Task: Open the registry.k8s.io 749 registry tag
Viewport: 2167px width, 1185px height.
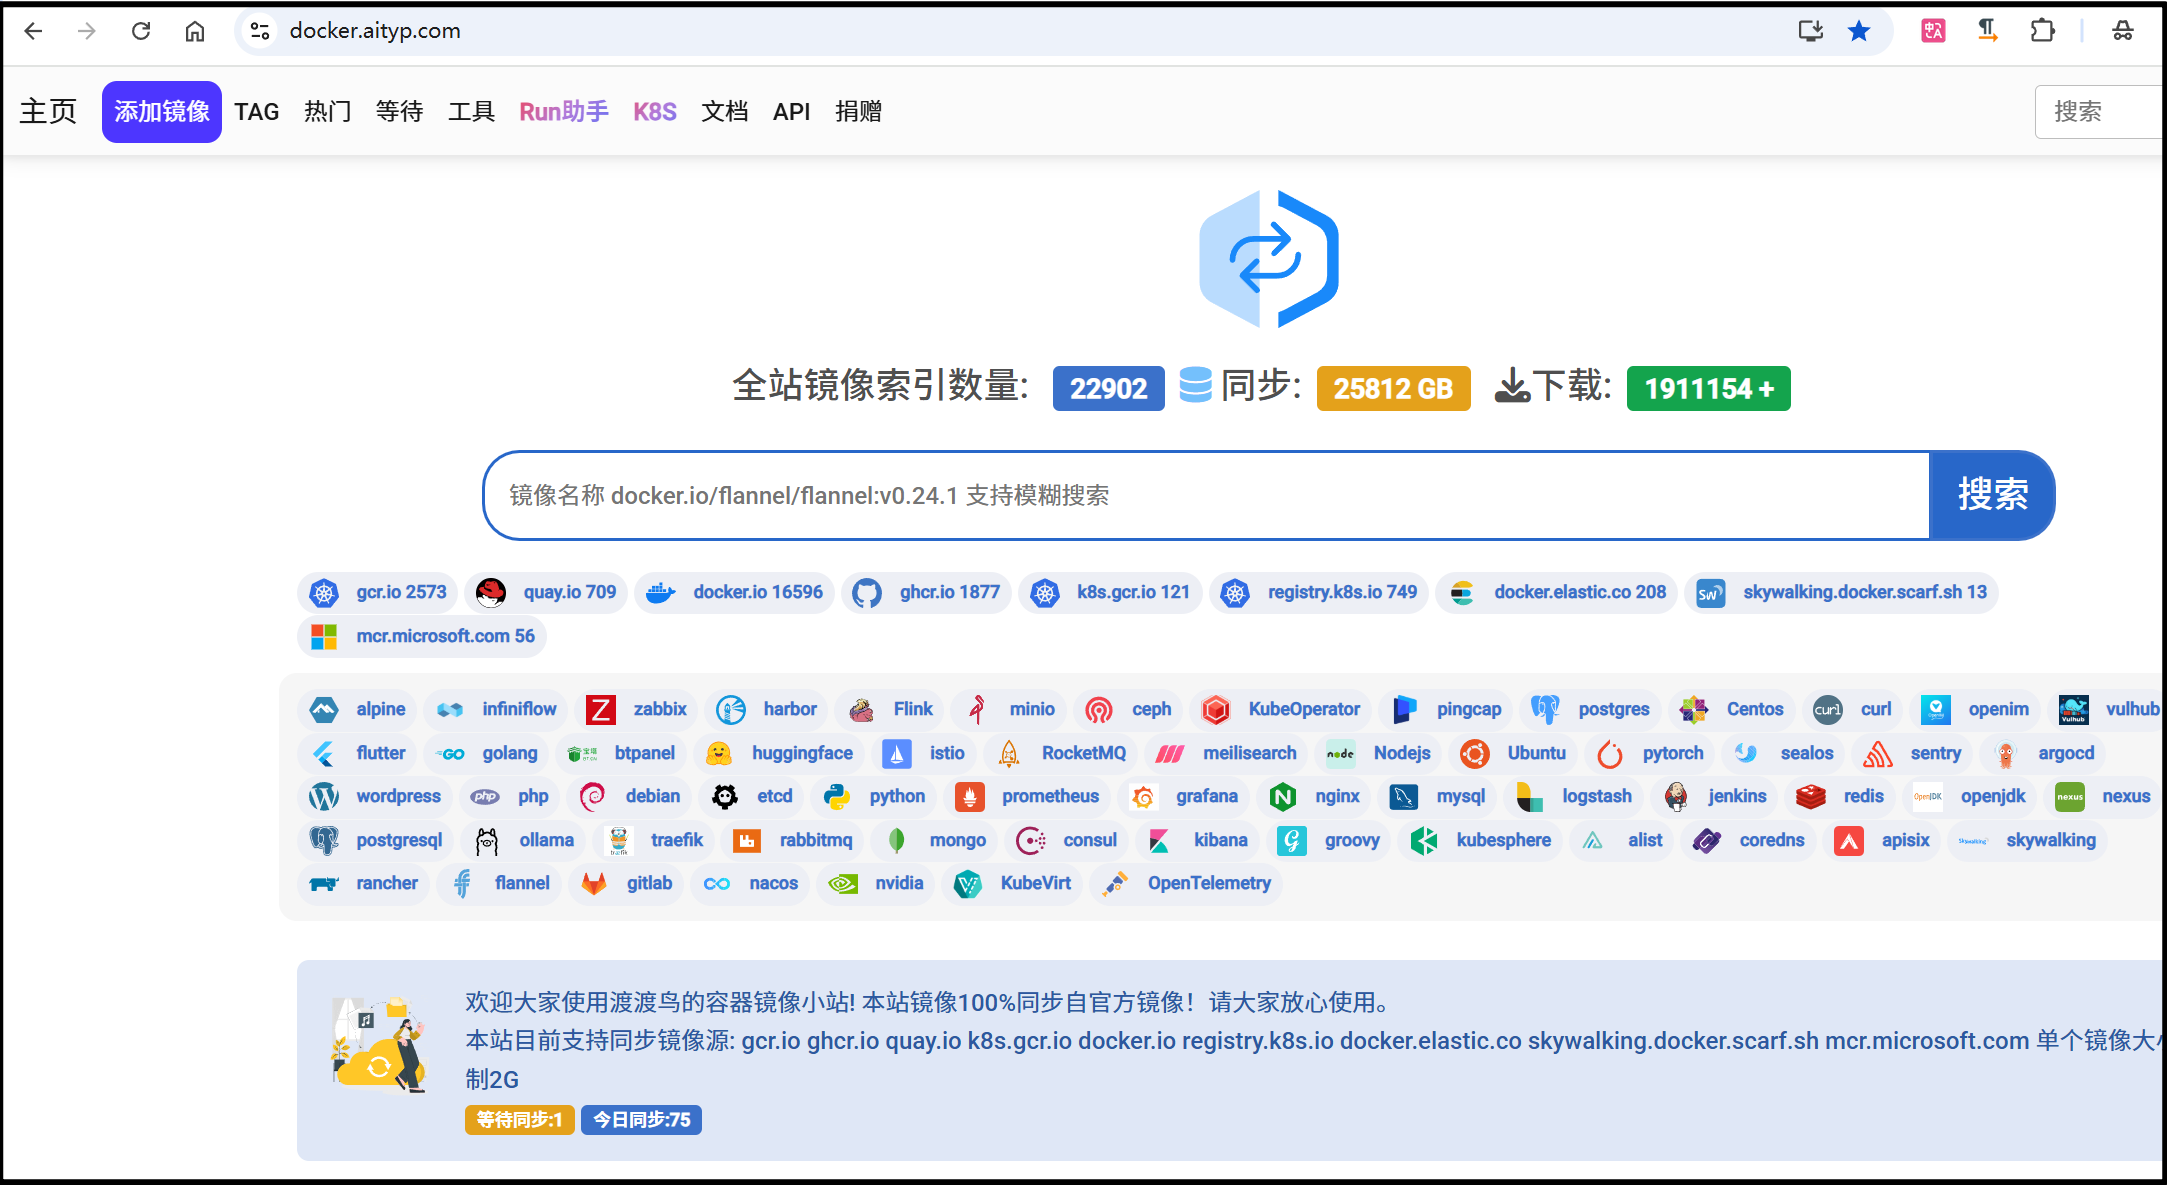Action: [x=1319, y=592]
